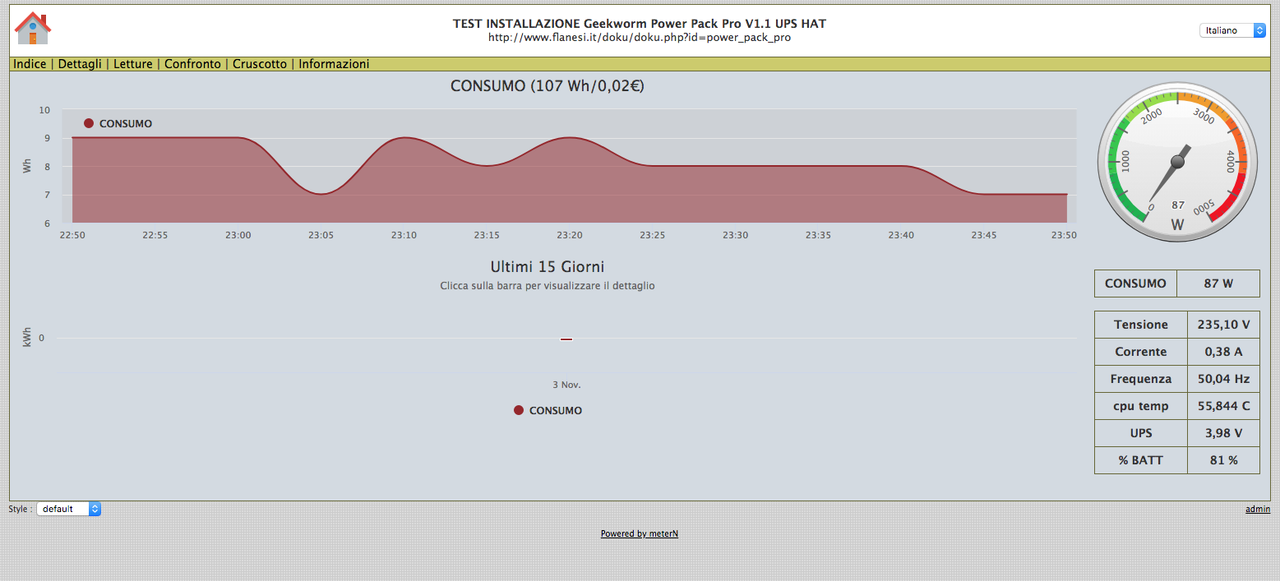Open the Indice menu item

point(30,64)
